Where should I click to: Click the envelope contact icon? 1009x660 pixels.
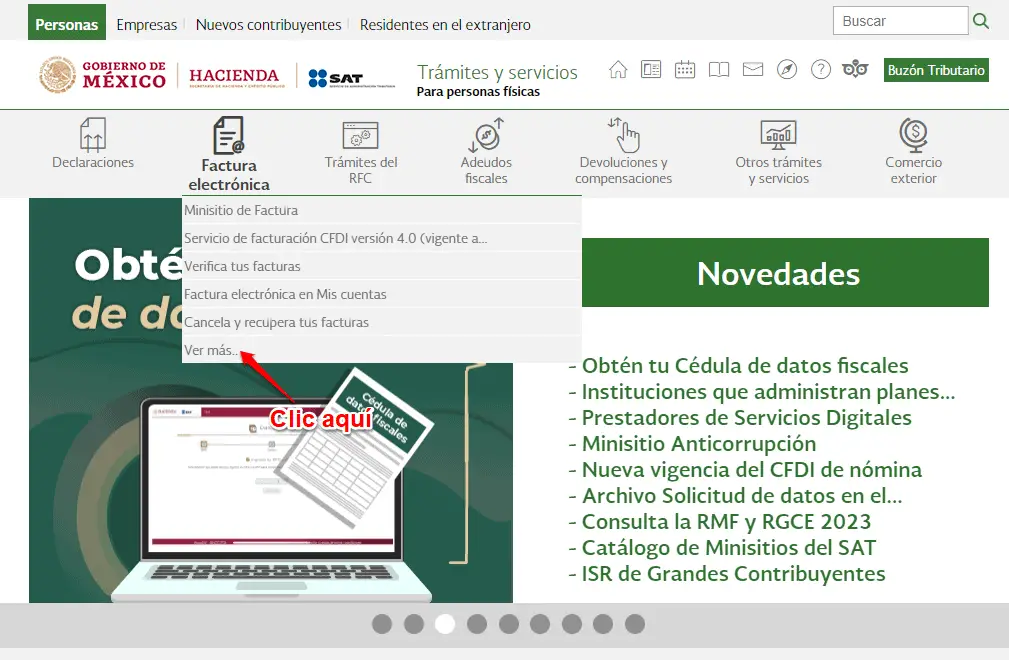[753, 69]
